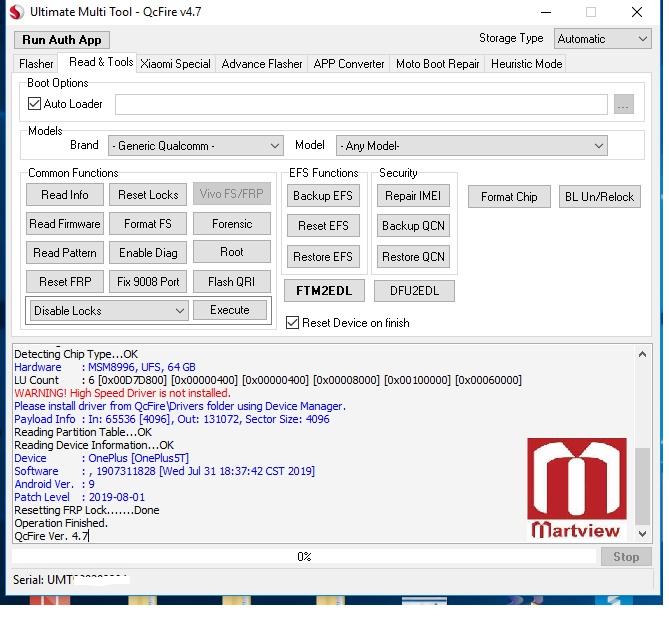Image resolution: width=669 pixels, height=618 pixels.
Task: Click the loader browse button
Action: [x=624, y=104]
